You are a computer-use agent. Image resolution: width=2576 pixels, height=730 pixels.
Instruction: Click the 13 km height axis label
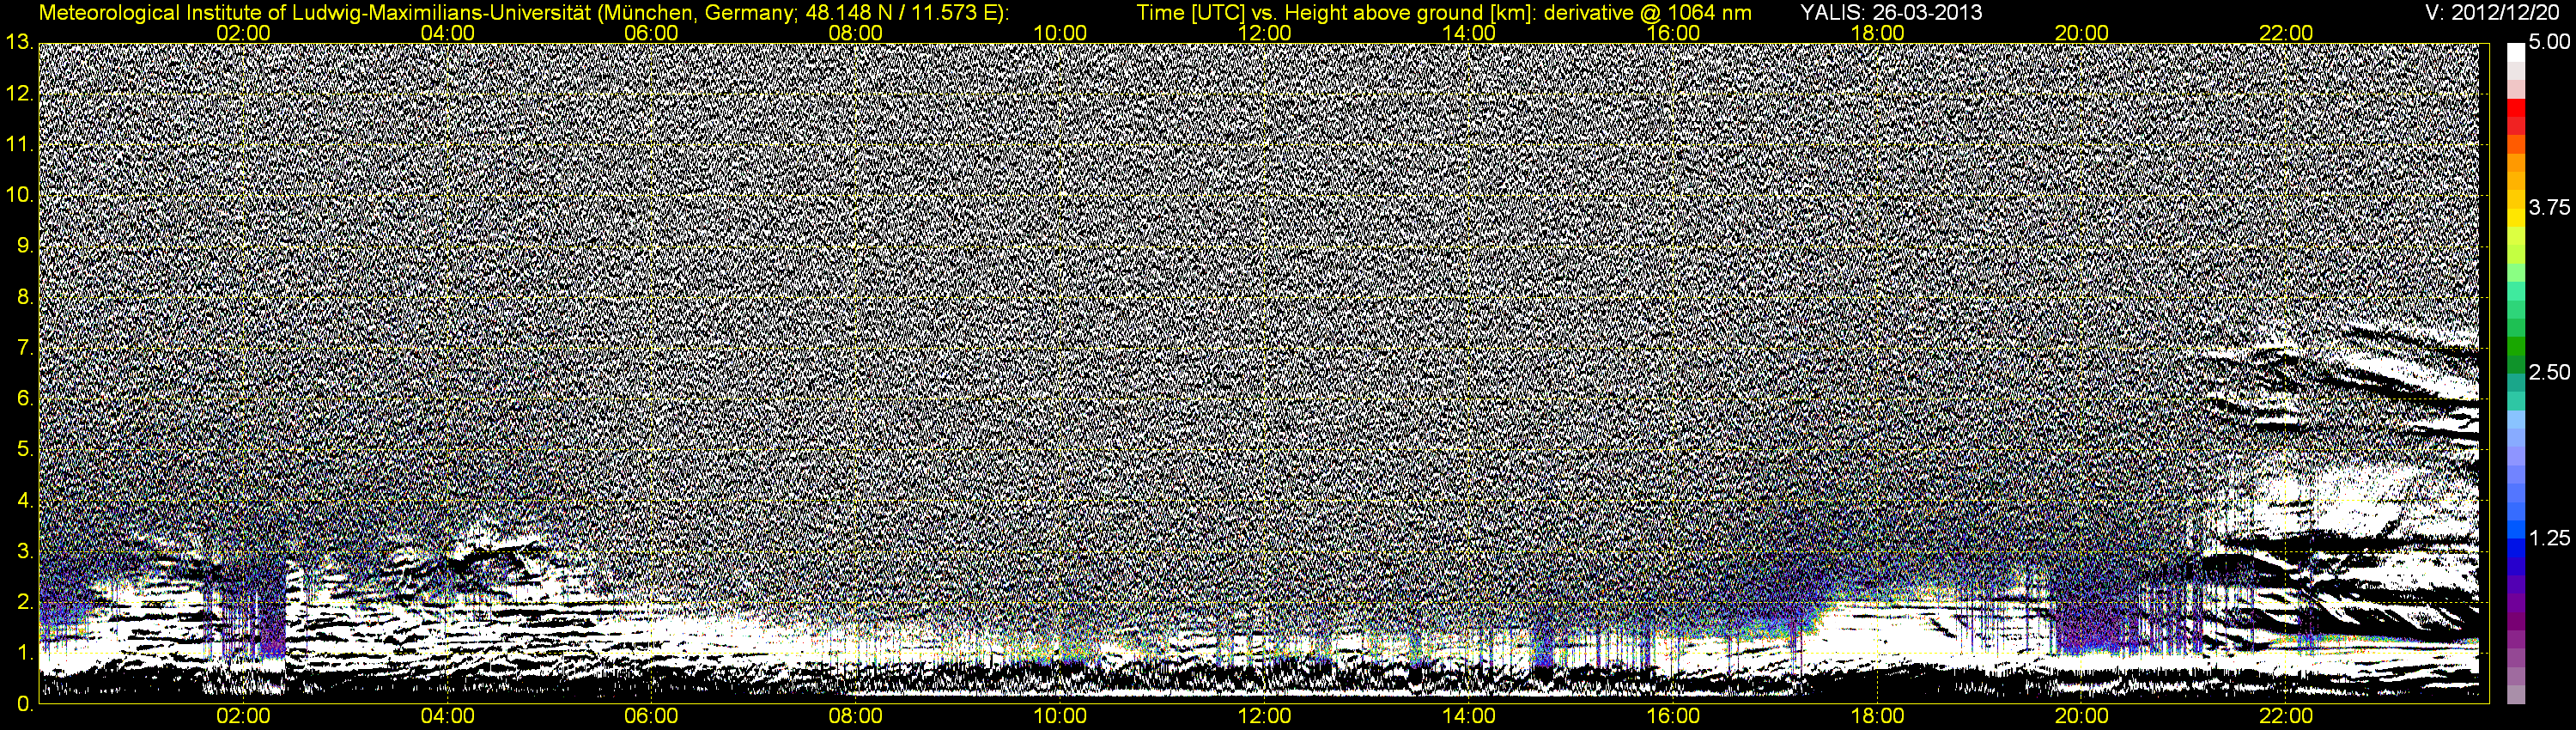tap(18, 43)
